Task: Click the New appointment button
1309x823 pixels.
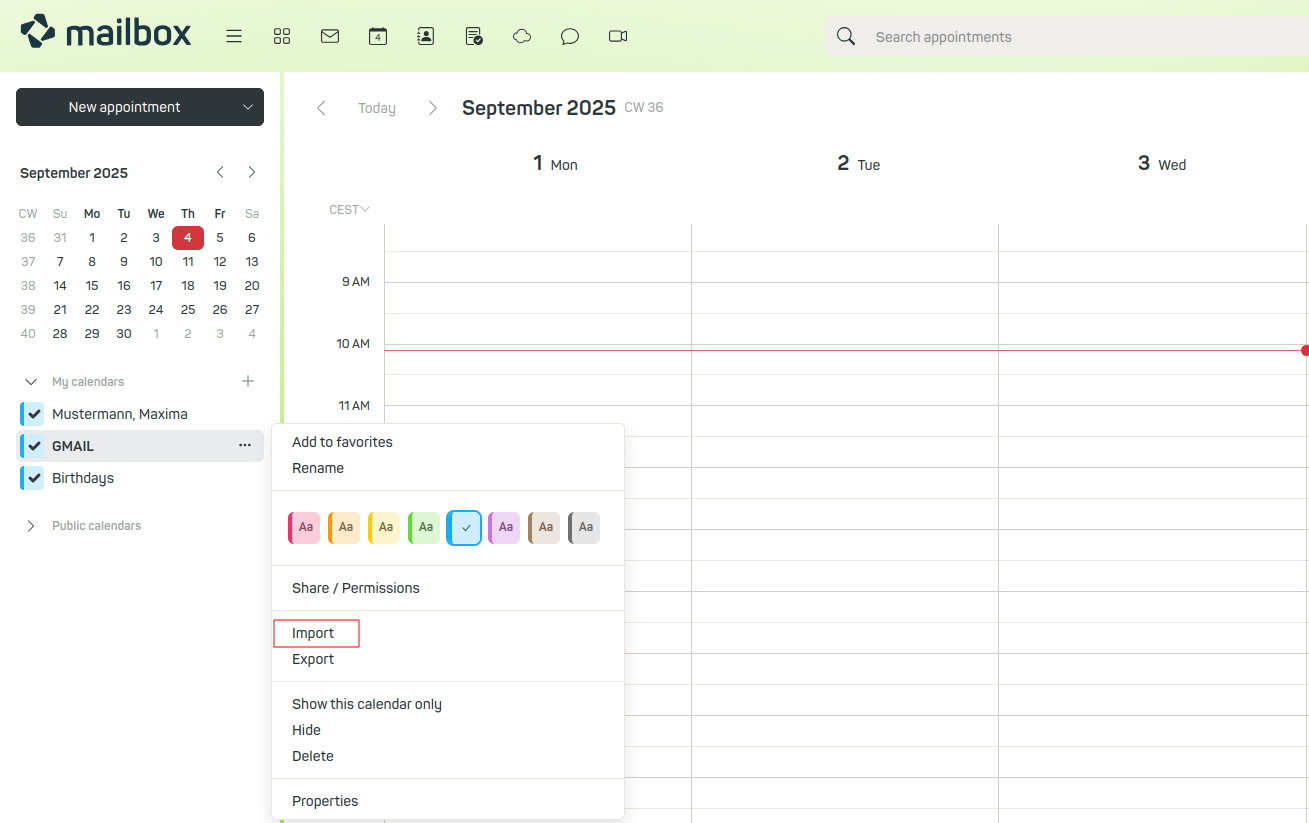Action: (125, 107)
